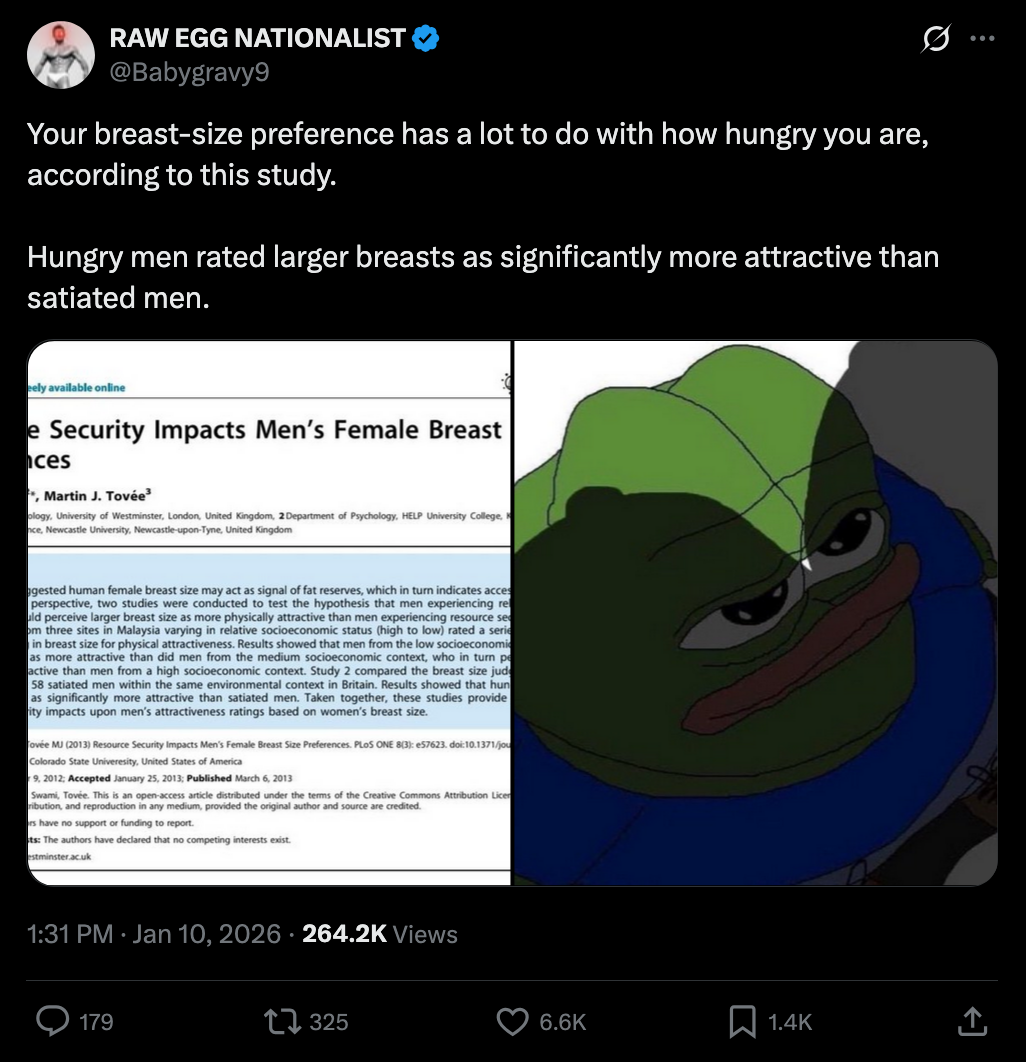Open the share post menu

coord(971,1021)
